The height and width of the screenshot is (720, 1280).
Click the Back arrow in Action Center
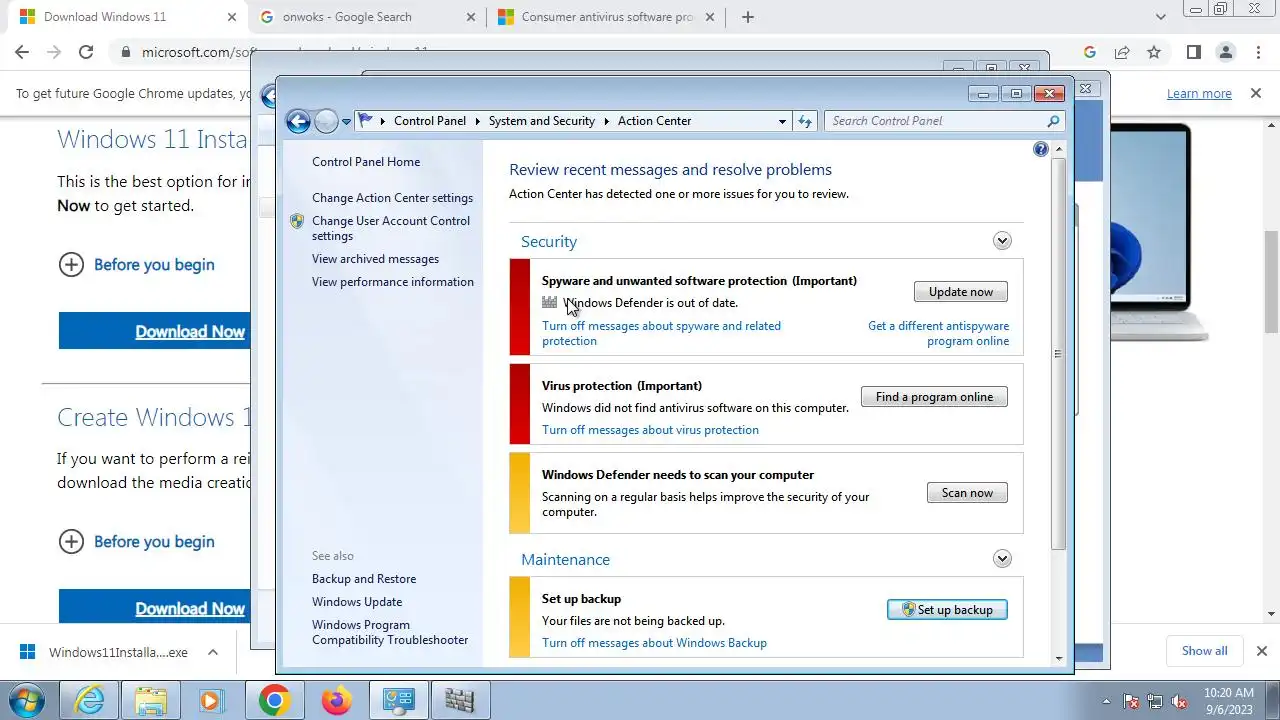[298, 121]
